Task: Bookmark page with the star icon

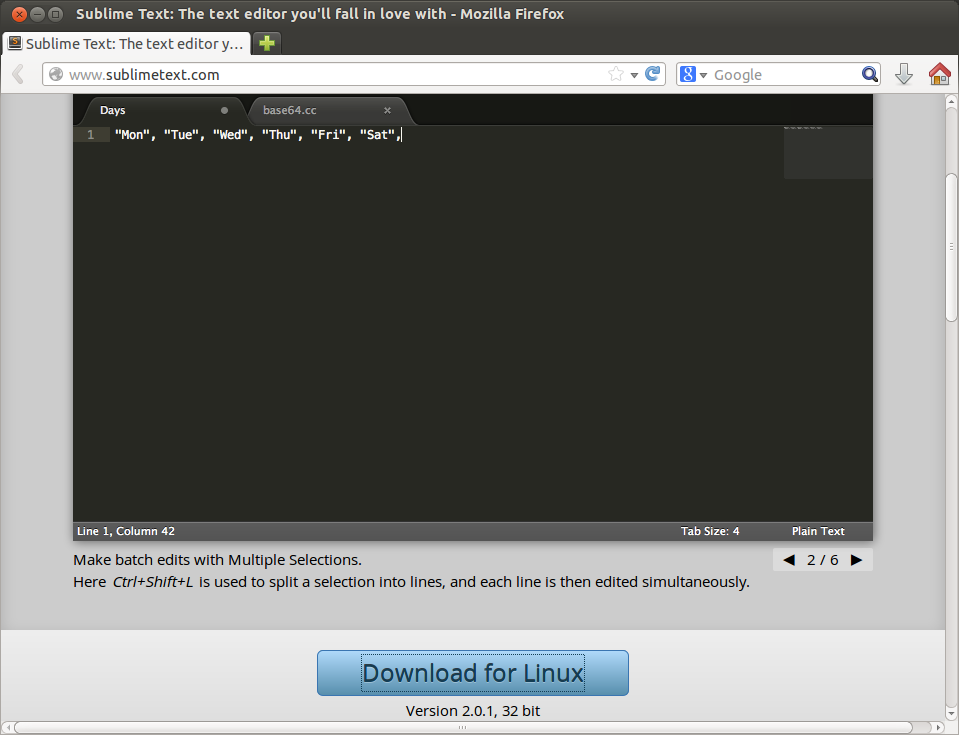Action: point(616,75)
